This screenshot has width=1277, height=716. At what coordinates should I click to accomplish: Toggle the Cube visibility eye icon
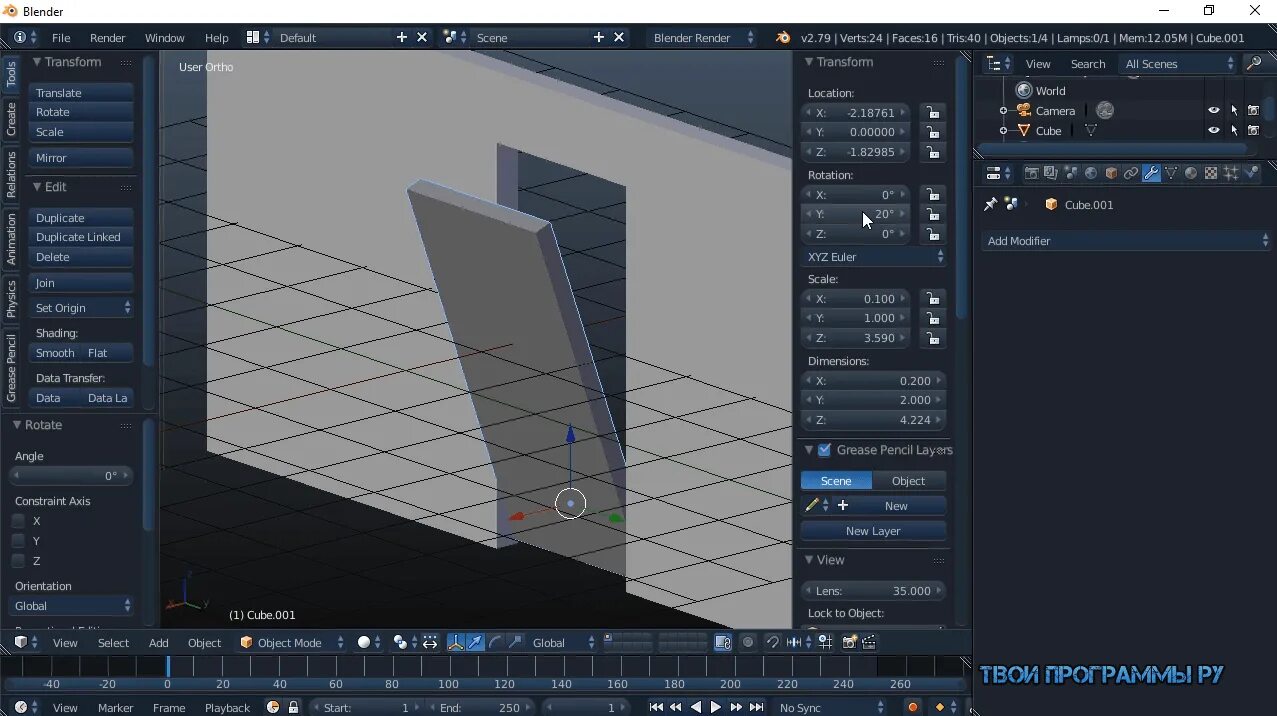1214,131
